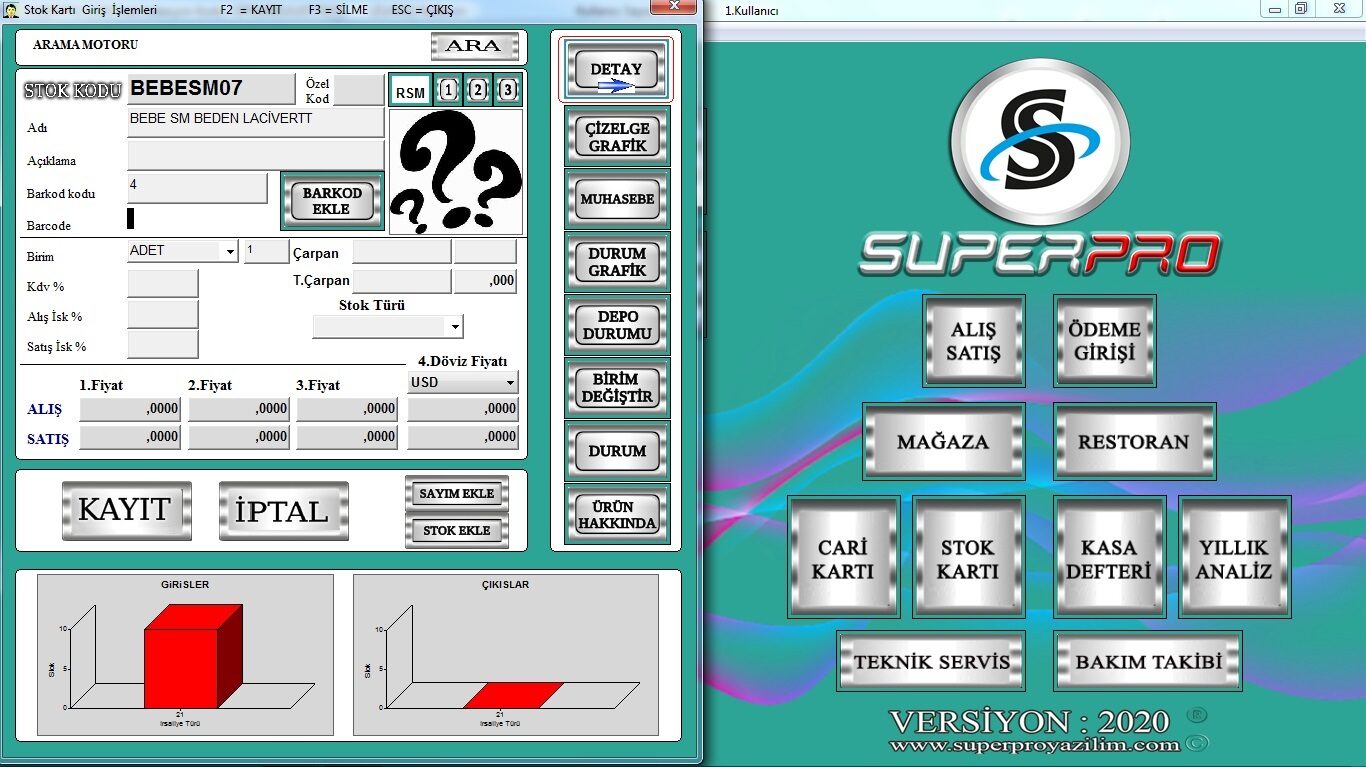Select image slot 2 button
Image resolution: width=1366 pixels, height=767 pixels.
pyautogui.click(x=478, y=91)
